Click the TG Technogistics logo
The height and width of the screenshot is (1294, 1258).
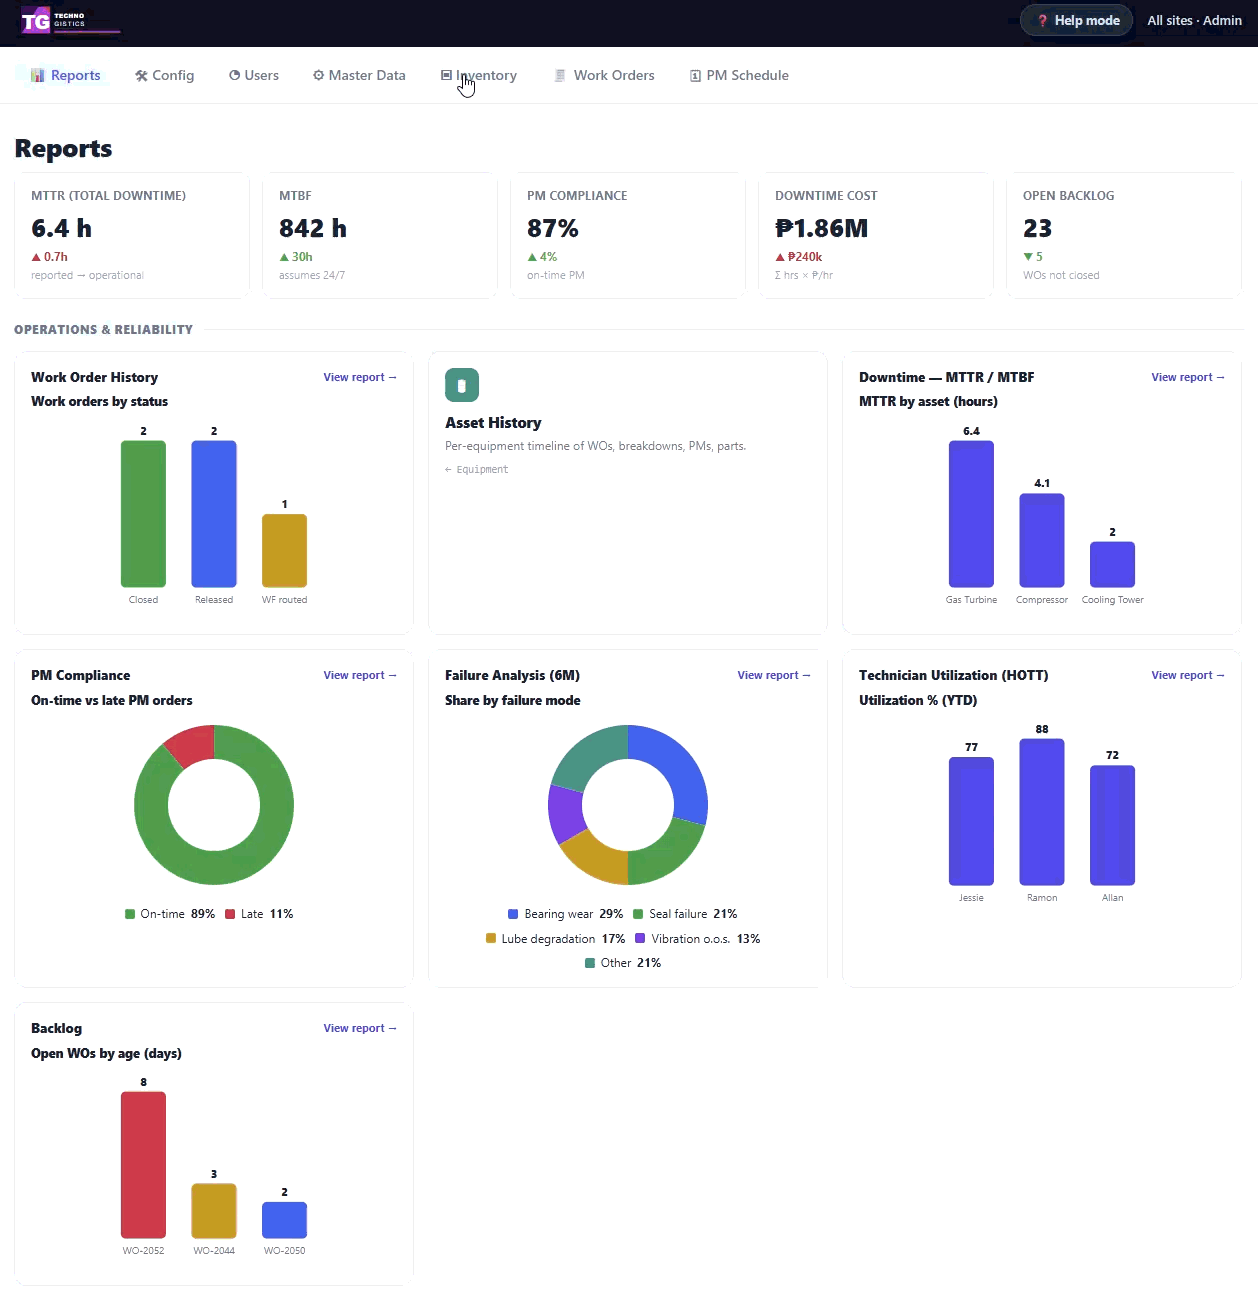(x=70, y=20)
